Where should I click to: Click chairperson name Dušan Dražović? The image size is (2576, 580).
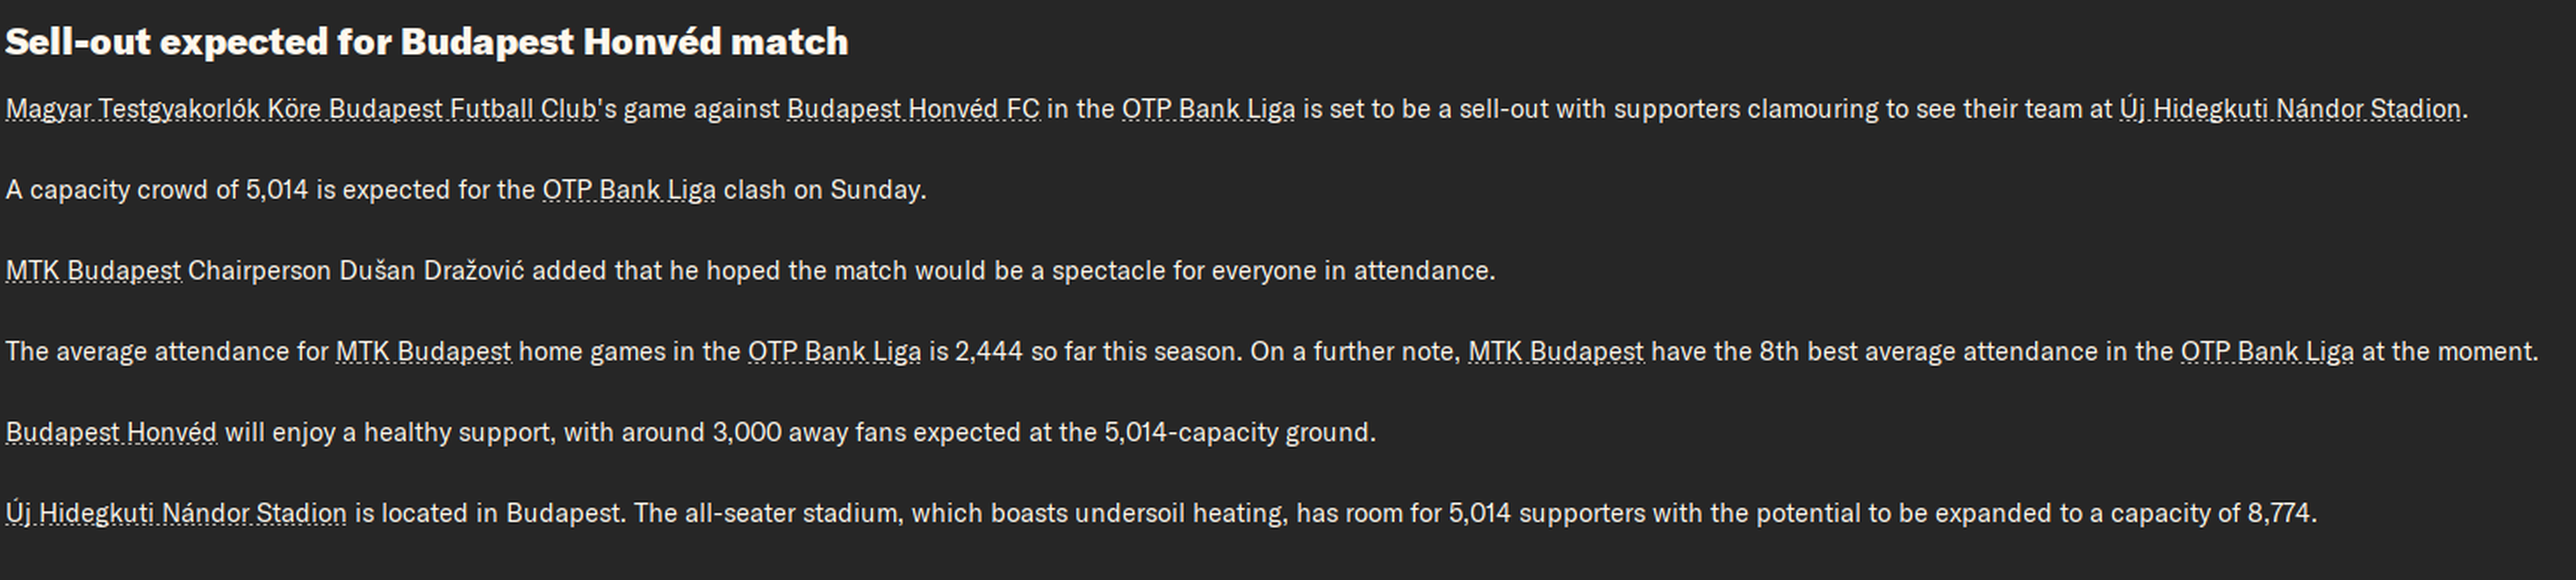[x=432, y=271]
